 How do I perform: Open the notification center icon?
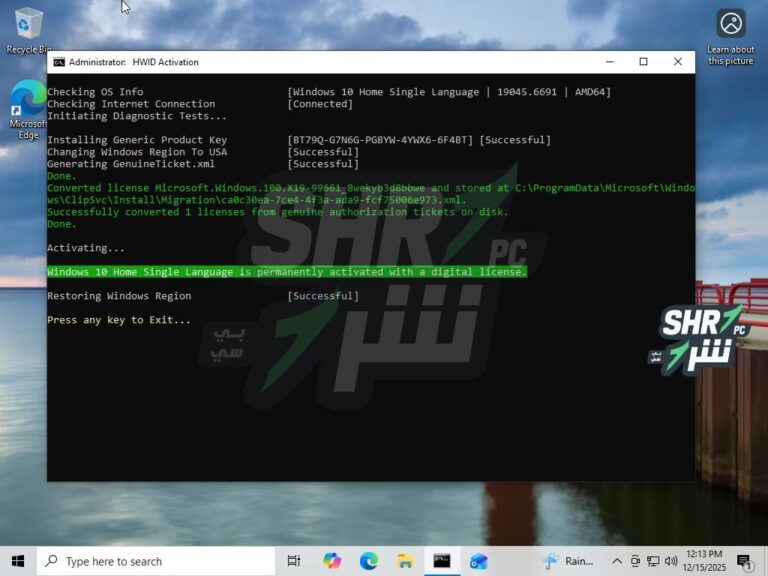[x=744, y=561]
